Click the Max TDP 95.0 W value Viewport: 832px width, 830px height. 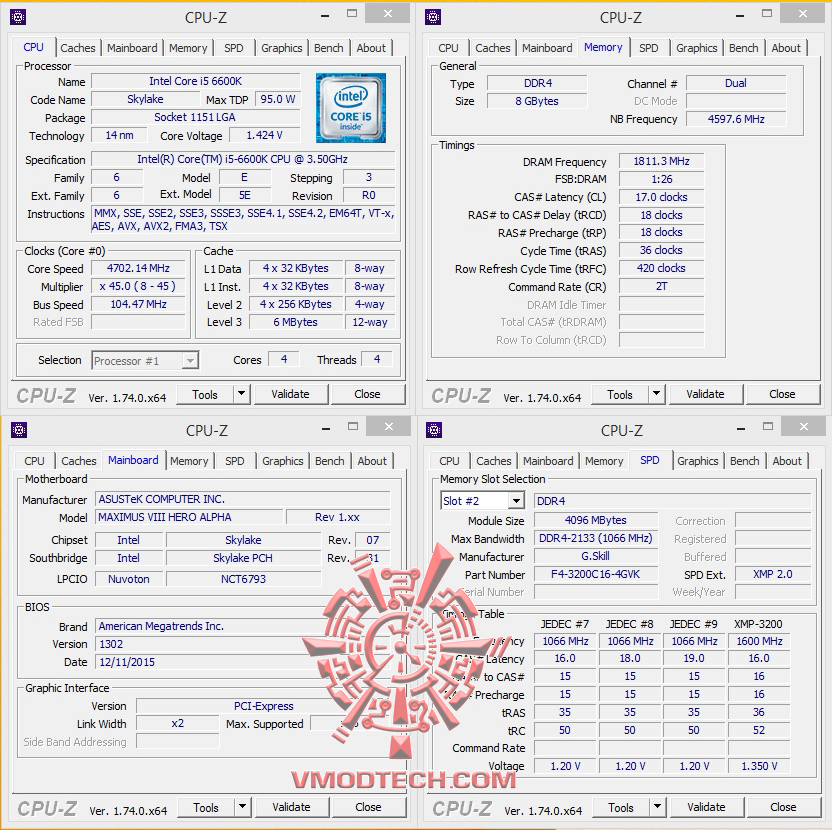click(x=278, y=99)
